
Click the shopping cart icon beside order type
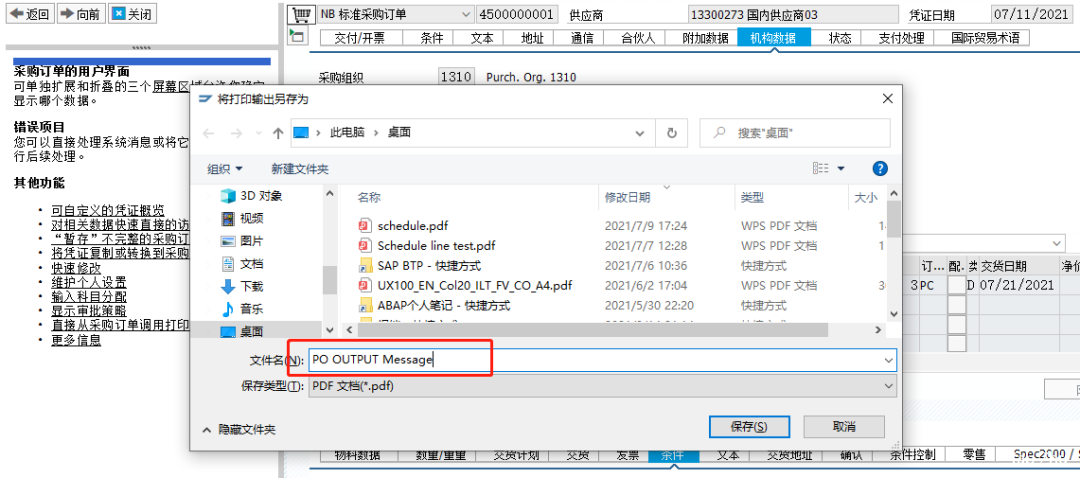coord(300,14)
